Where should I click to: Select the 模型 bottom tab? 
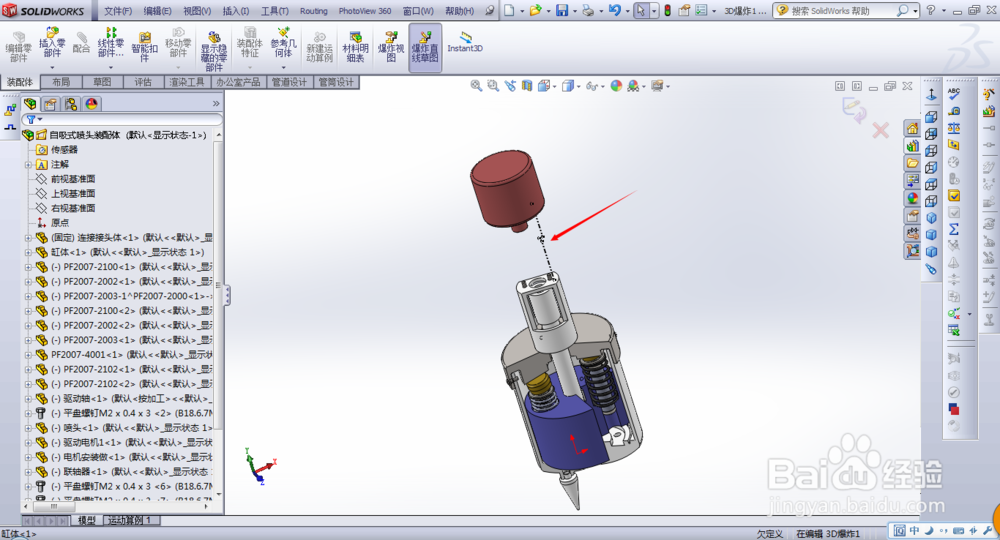point(87,520)
